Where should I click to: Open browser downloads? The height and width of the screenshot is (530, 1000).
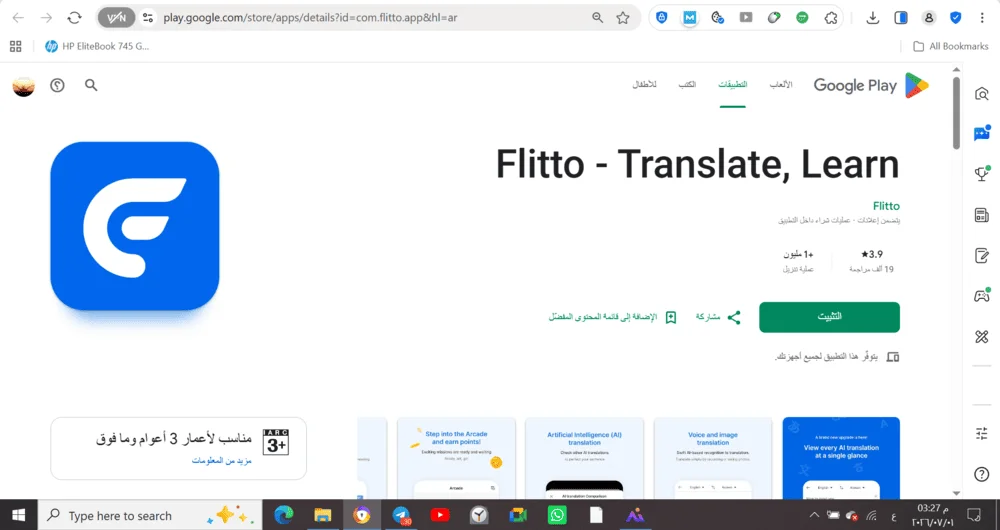[872, 18]
